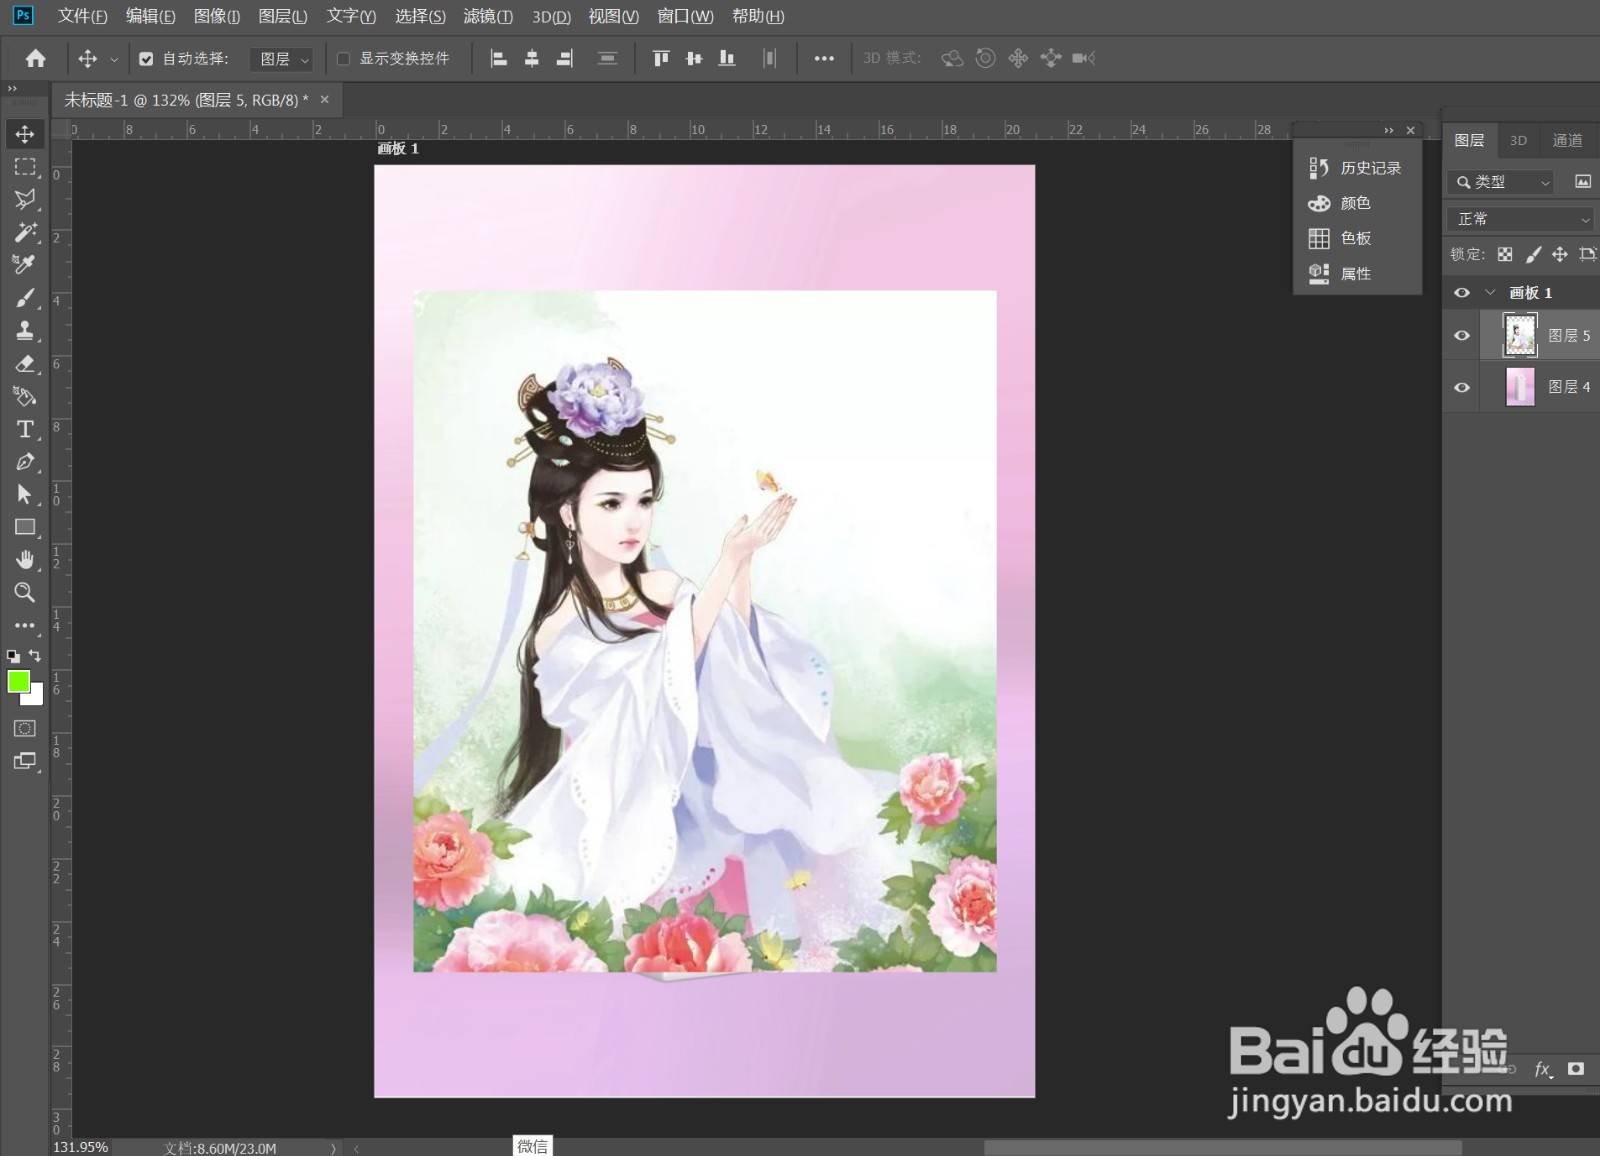The image size is (1600, 1156).
Task: Select the Type tool
Action: click(x=25, y=429)
